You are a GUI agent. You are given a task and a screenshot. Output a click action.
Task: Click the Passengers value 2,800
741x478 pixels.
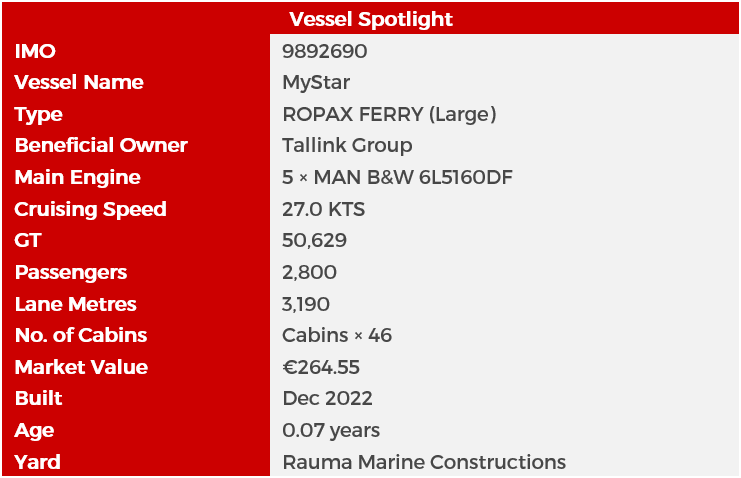click(x=310, y=272)
